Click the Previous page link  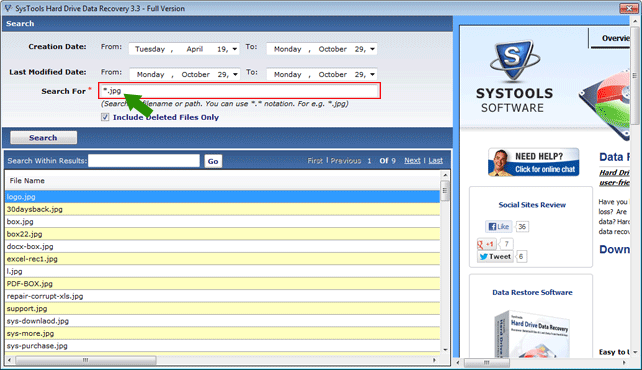(x=346, y=160)
